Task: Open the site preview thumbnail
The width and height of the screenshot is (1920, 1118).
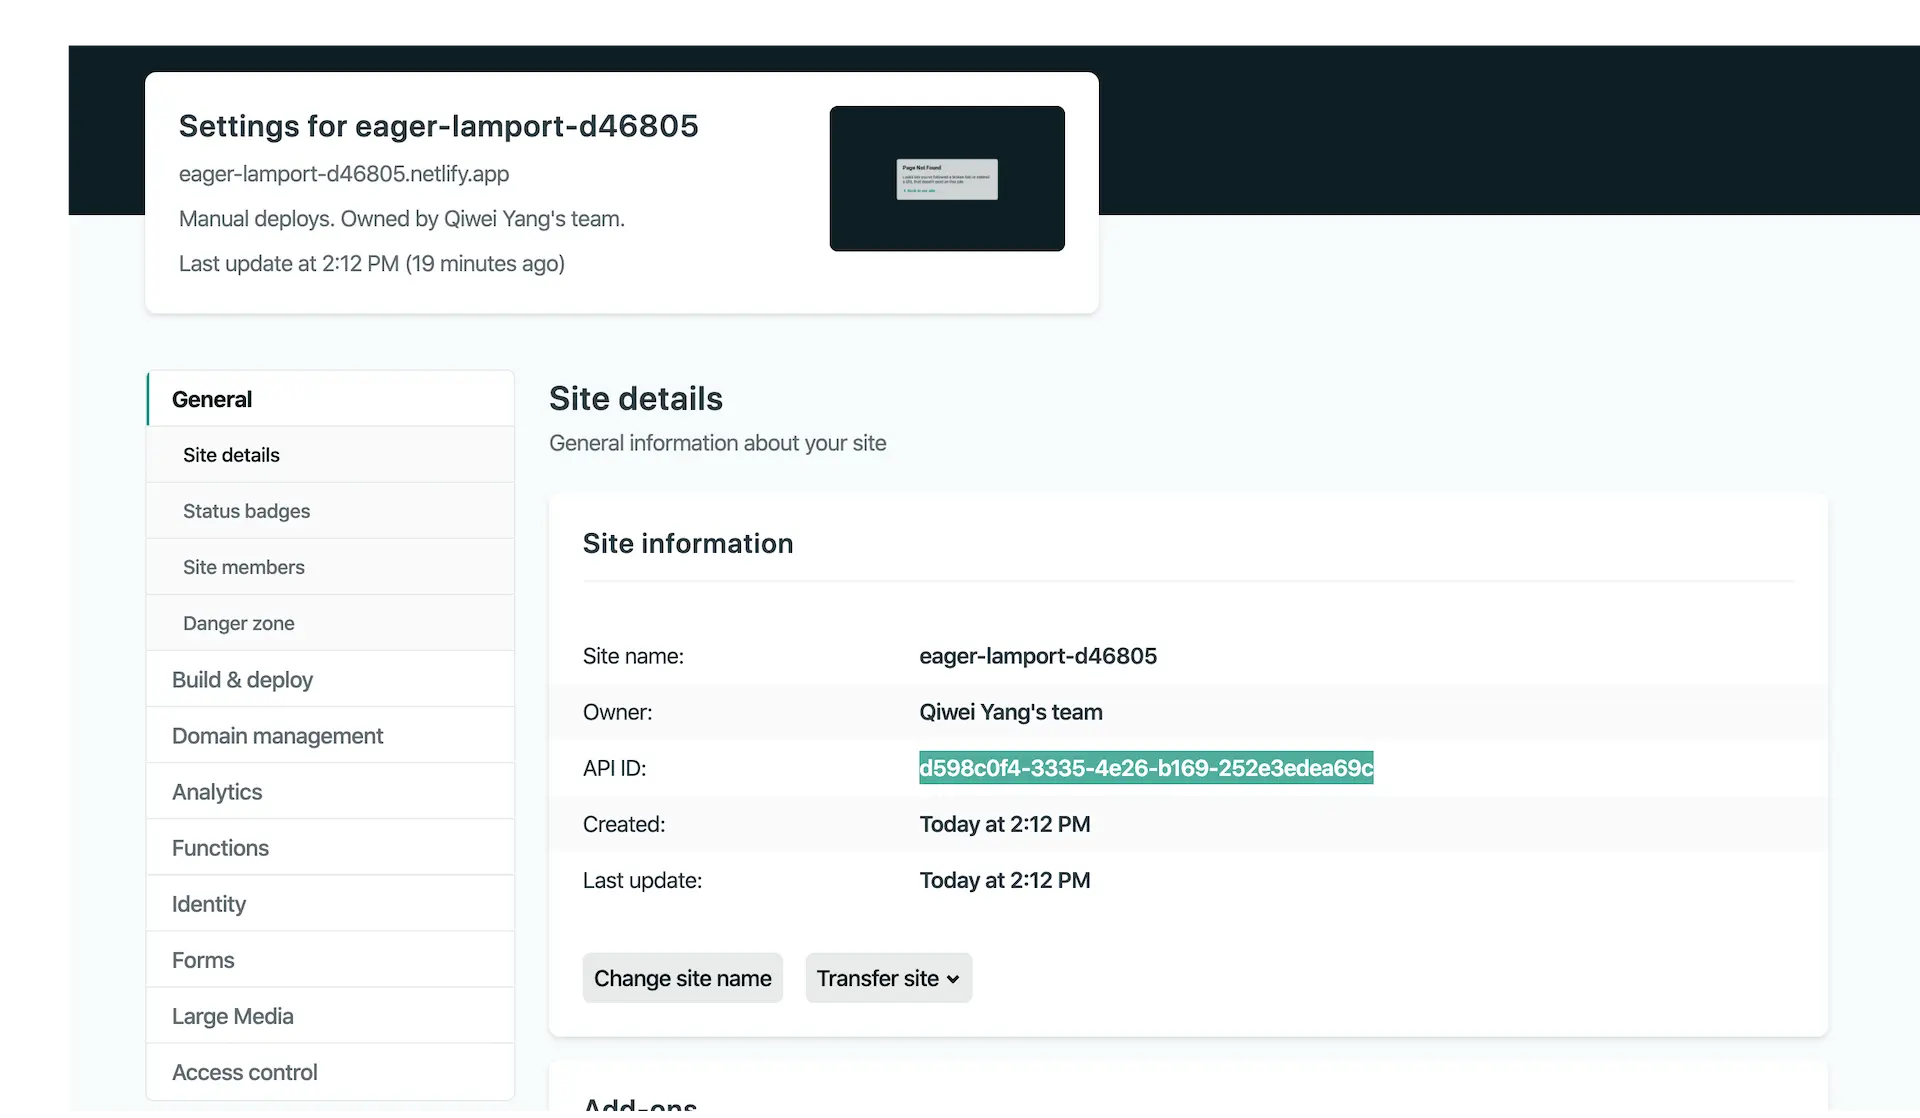Action: (946, 178)
